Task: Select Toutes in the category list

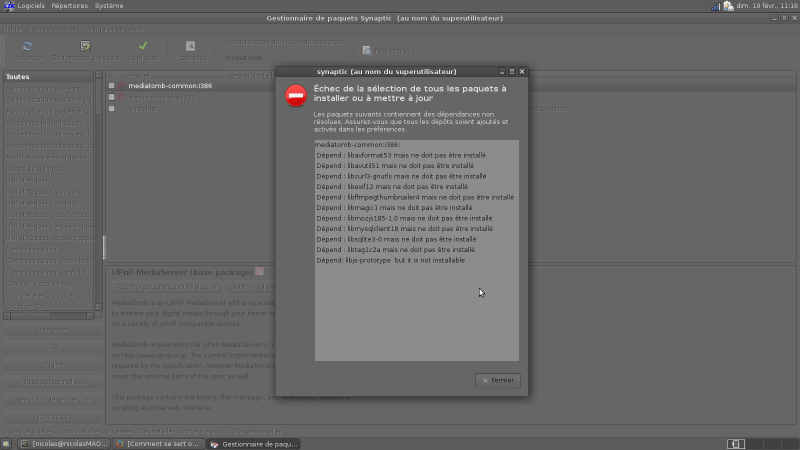Action: 48,77
